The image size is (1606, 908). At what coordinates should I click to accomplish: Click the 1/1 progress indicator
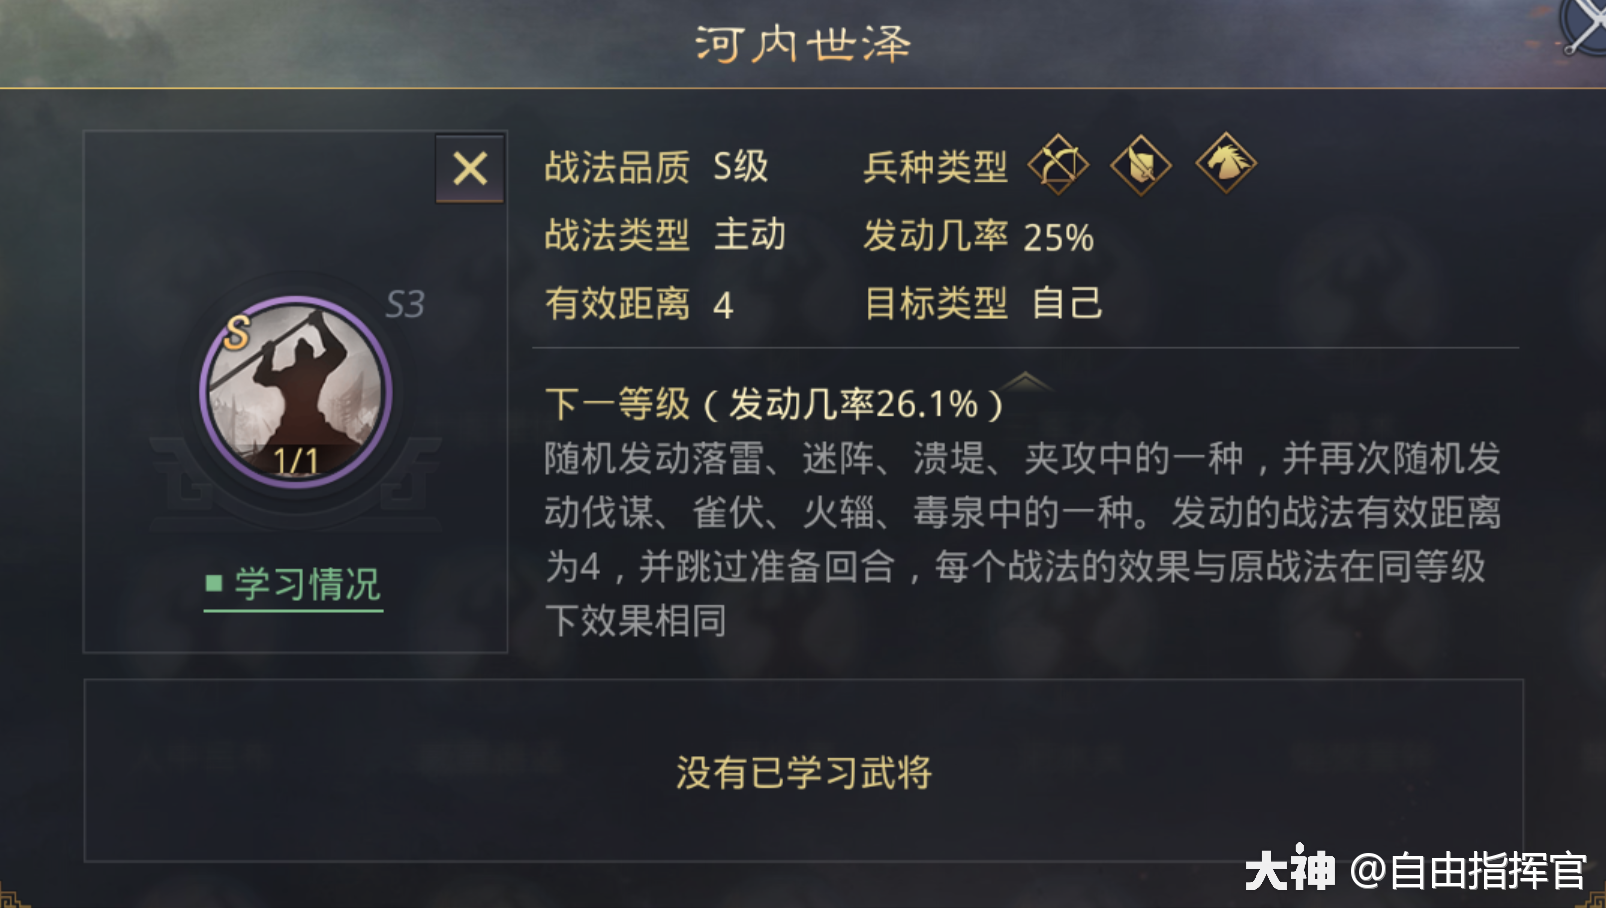point(296,462)
